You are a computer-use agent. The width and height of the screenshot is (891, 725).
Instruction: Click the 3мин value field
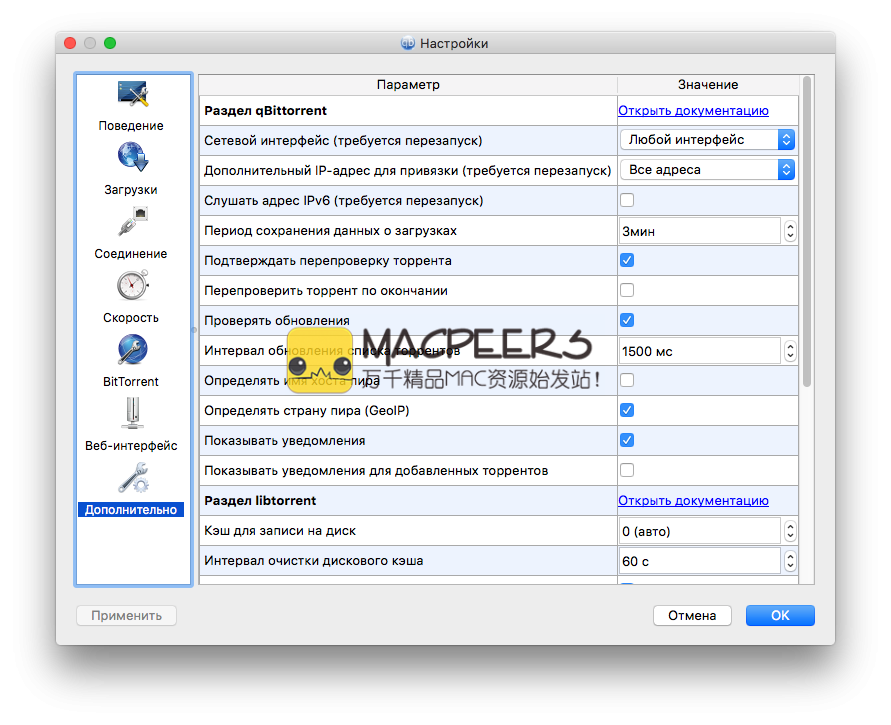pyautogui.click(x=700, y=231)
